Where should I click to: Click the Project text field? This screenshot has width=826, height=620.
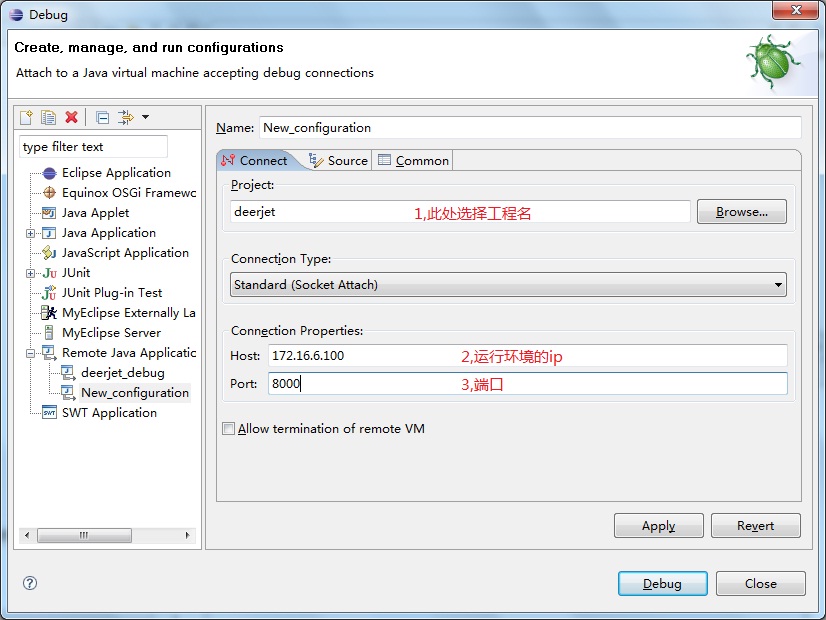pyautogui.click(x=460, y=212)
